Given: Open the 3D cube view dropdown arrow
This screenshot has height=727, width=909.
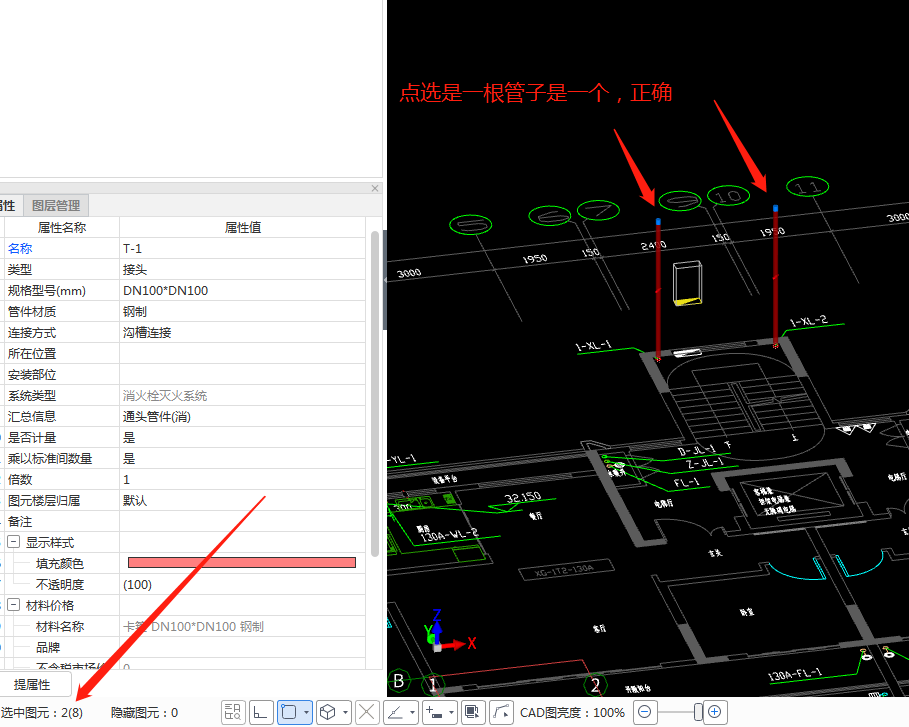Looking at the screenshot, I should coord(346,712).
